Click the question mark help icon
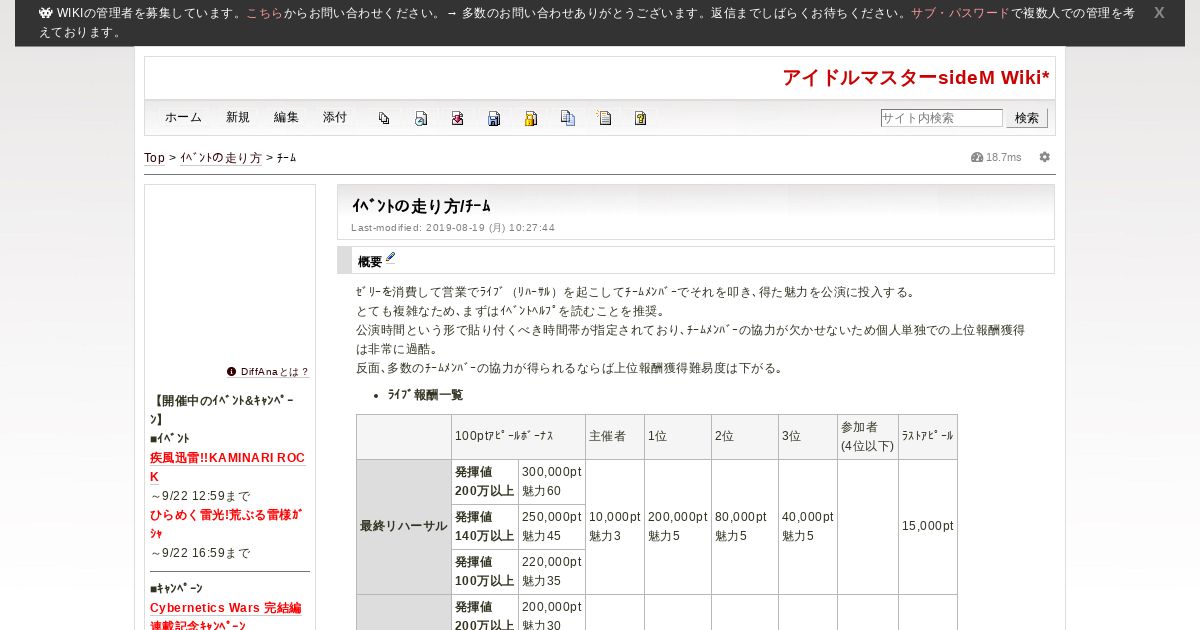The image size is (1200, 630). 641,118
